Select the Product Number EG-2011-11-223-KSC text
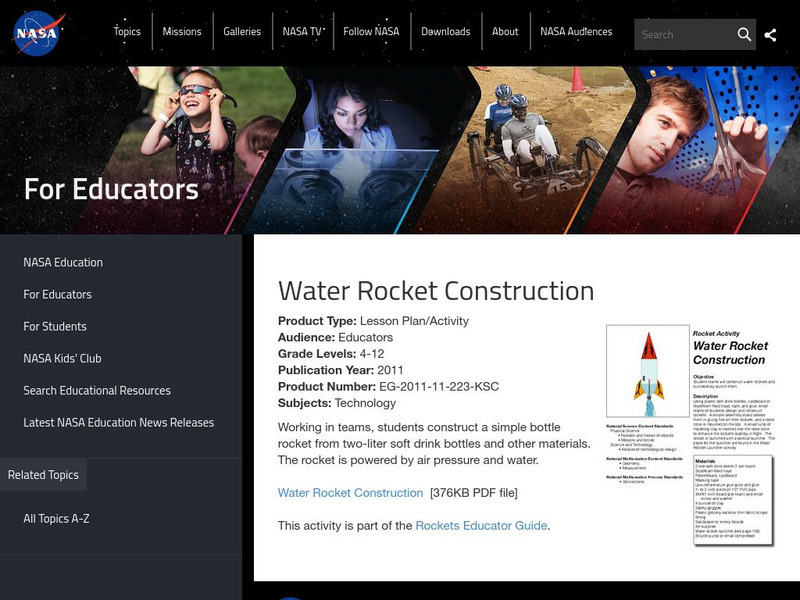 tap(388, 387)
